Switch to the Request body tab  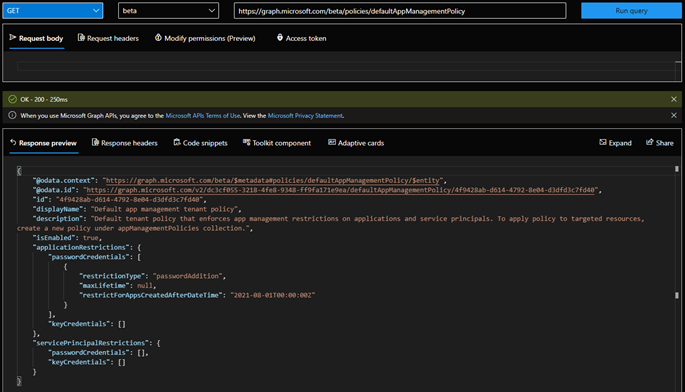tap(37, 38)
